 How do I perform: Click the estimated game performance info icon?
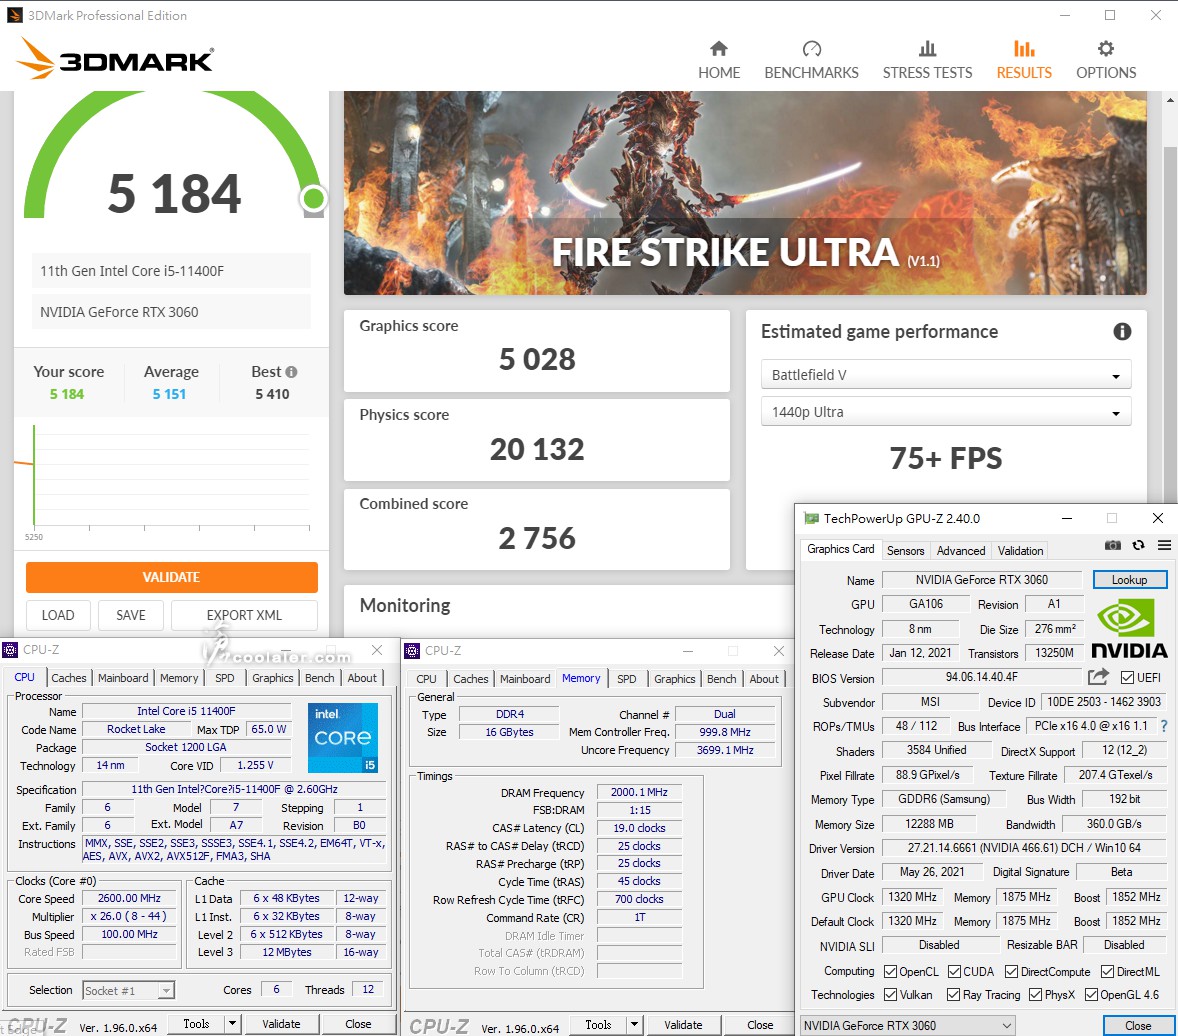(1122, 331)
